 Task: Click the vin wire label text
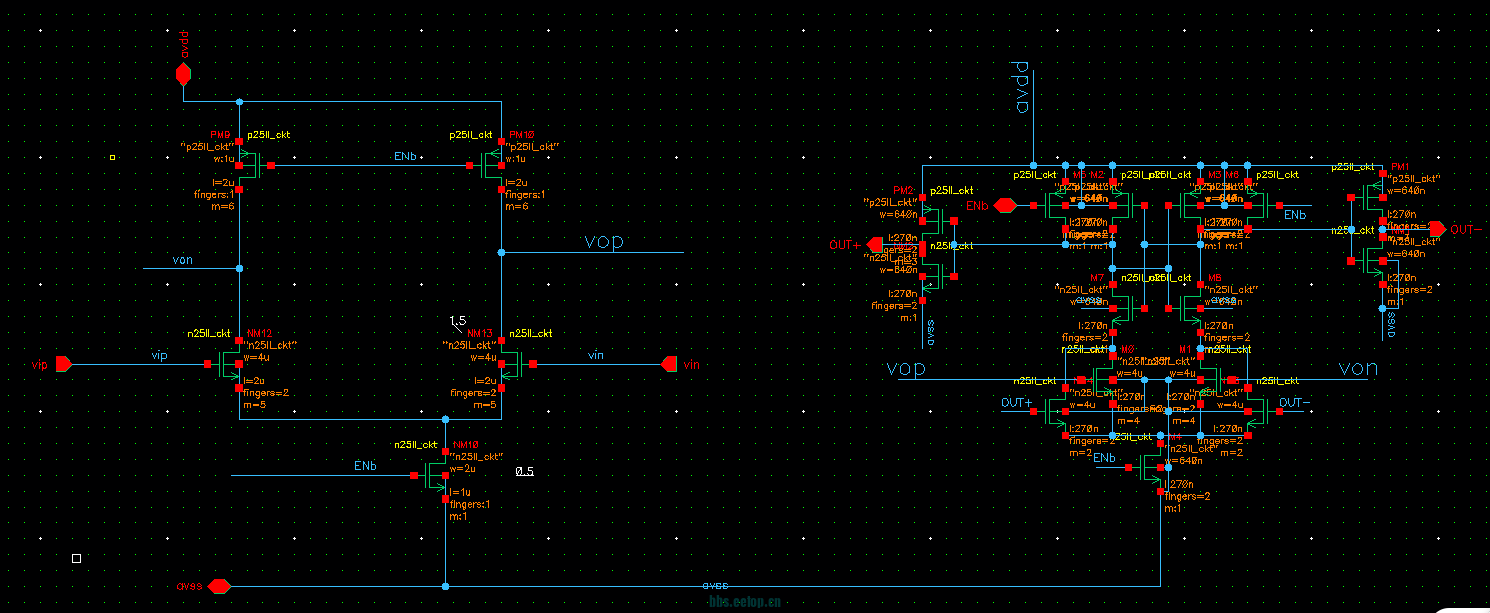coord(596,355)
